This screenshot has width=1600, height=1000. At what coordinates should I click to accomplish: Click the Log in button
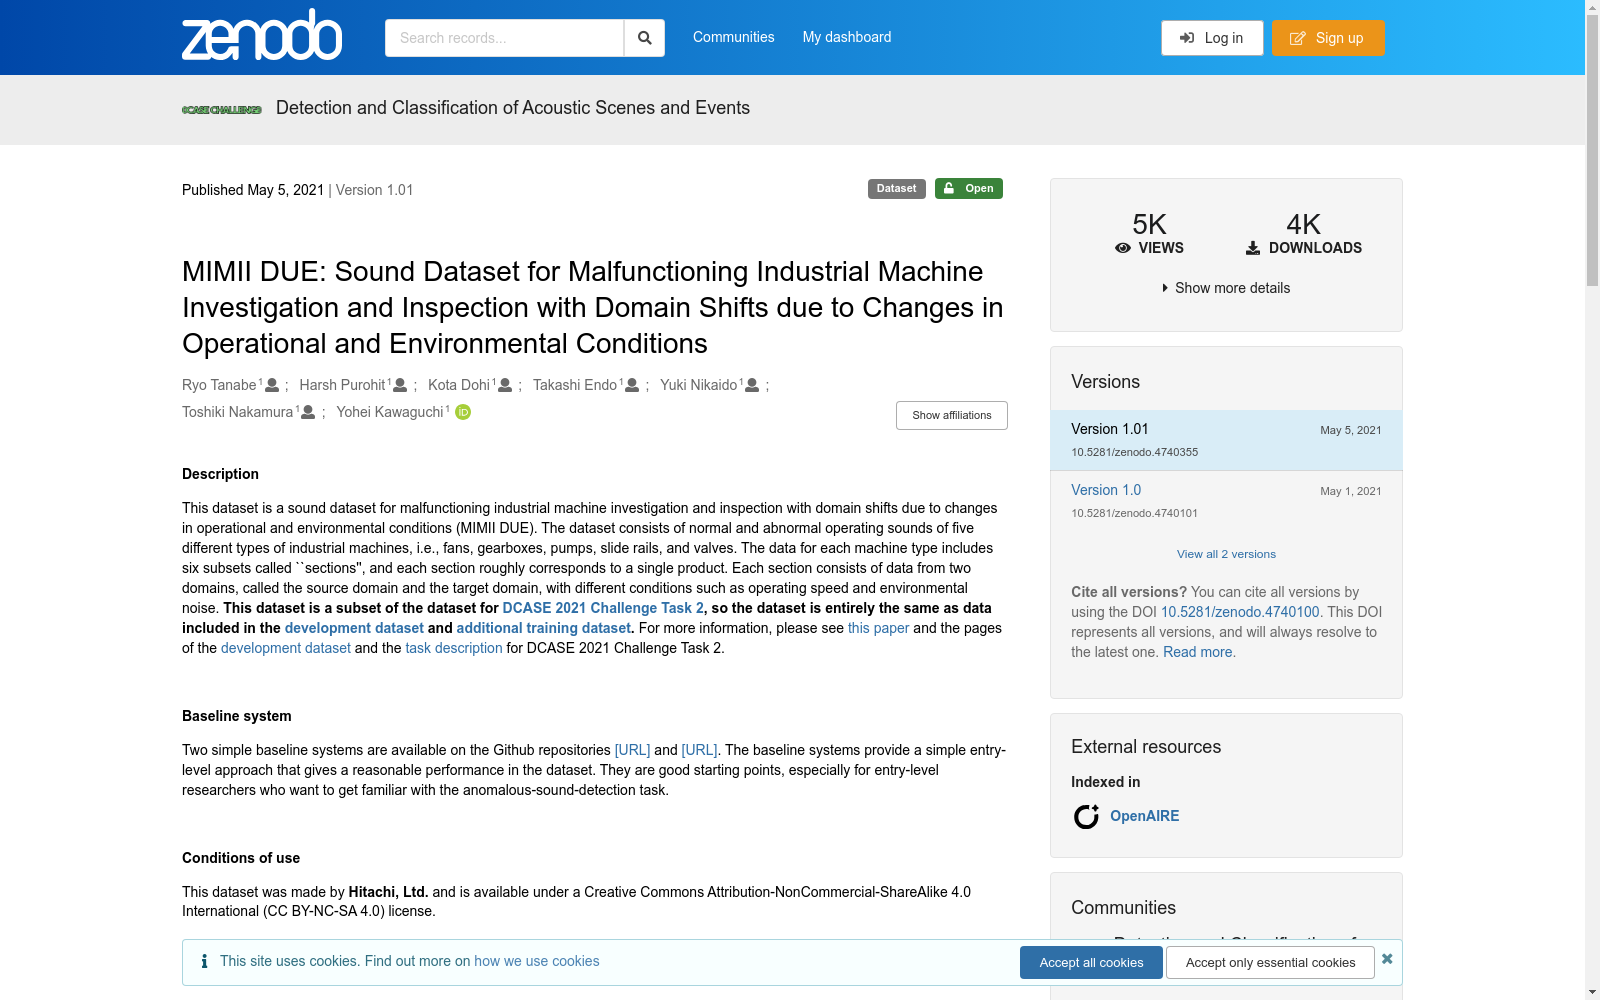coord(1212,38)
